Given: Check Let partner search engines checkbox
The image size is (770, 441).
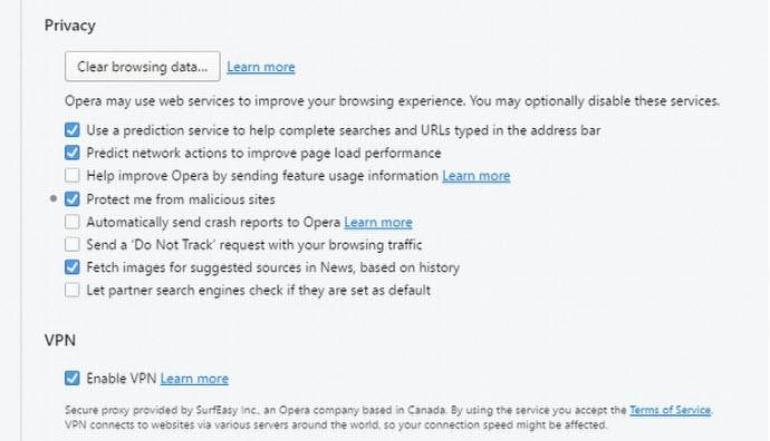Looking at the screenshot, I should tap(71, 290).
